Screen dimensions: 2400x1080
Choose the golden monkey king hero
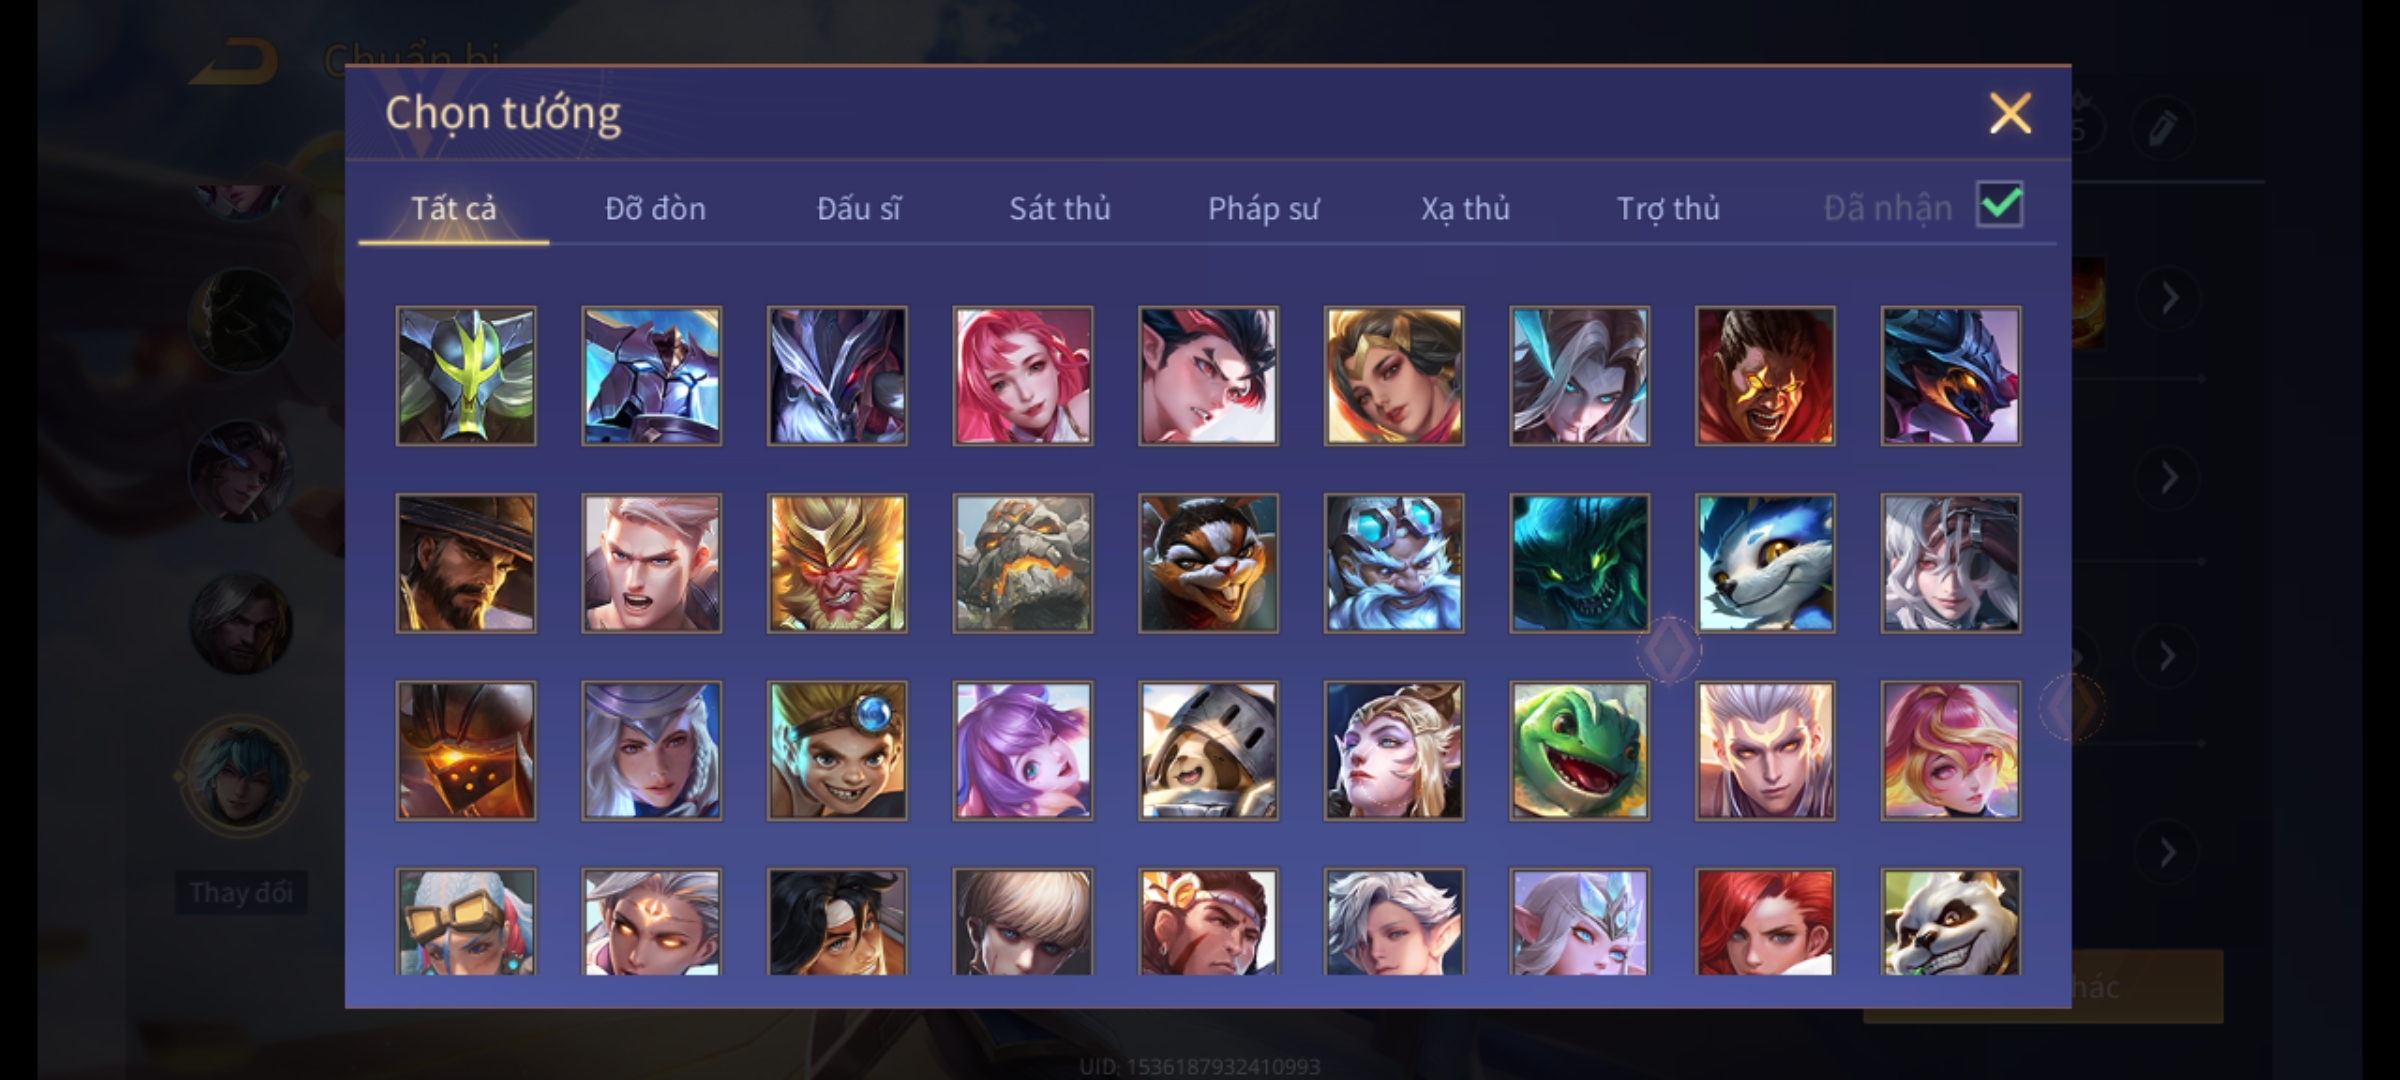[837, 563]
